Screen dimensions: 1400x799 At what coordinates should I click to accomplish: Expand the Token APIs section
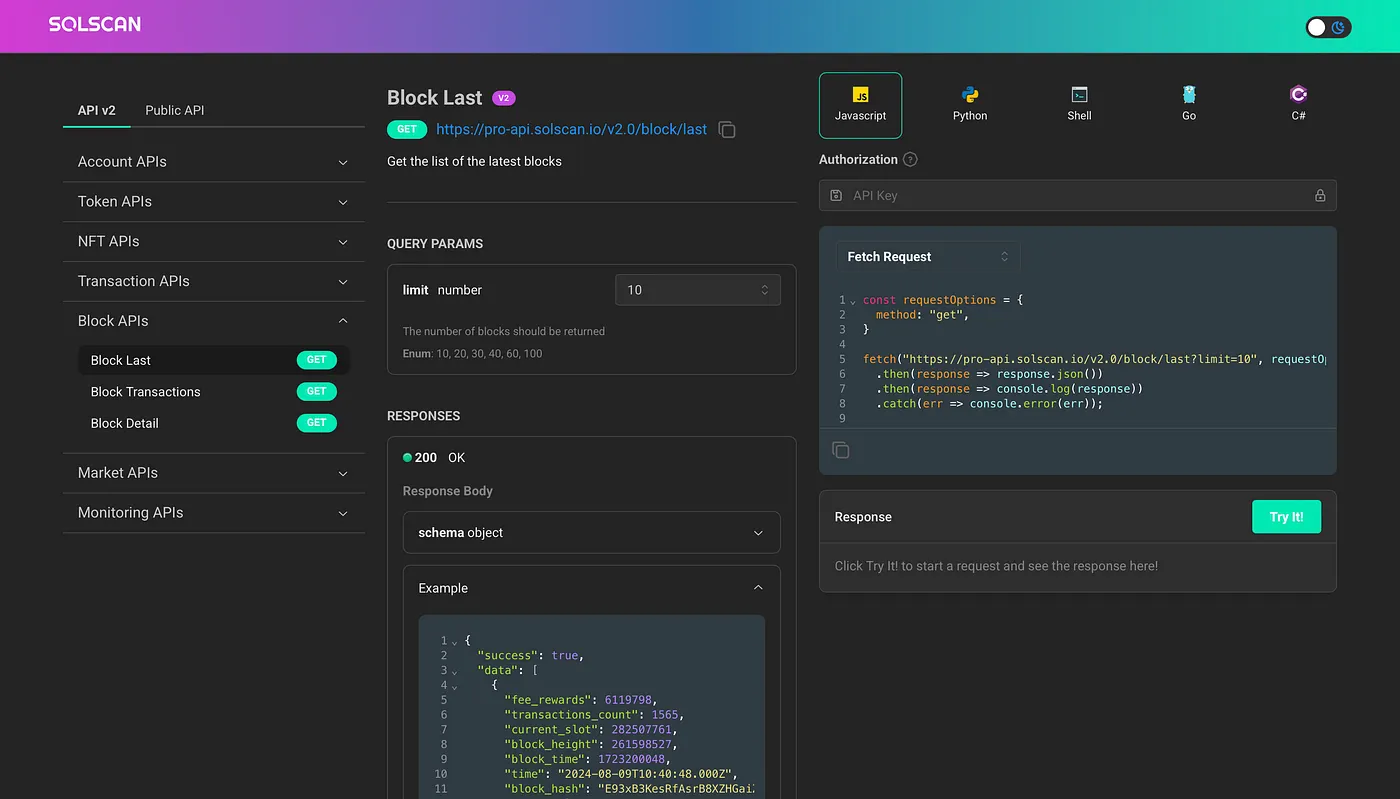(x=214, y=202)
